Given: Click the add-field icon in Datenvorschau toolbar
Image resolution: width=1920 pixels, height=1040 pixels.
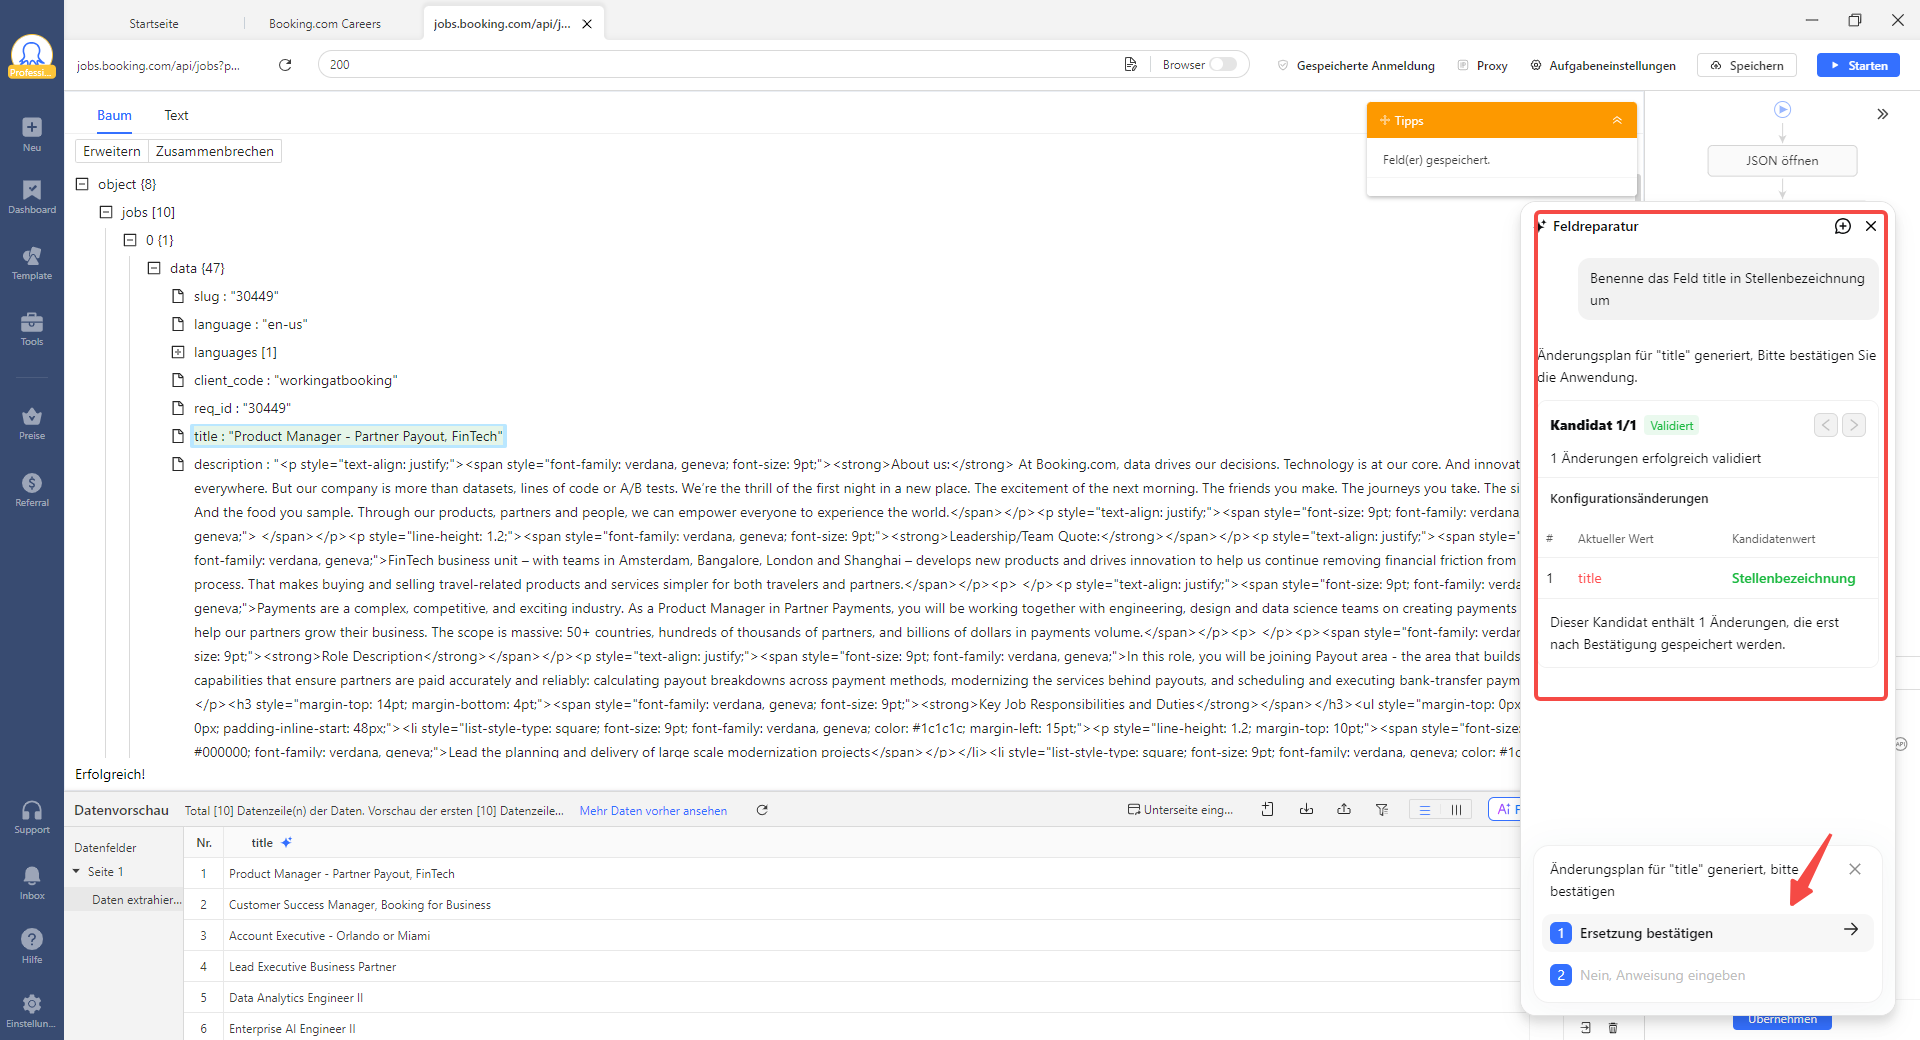Looking at the screenshot, I should click(x=1268, y=810).
